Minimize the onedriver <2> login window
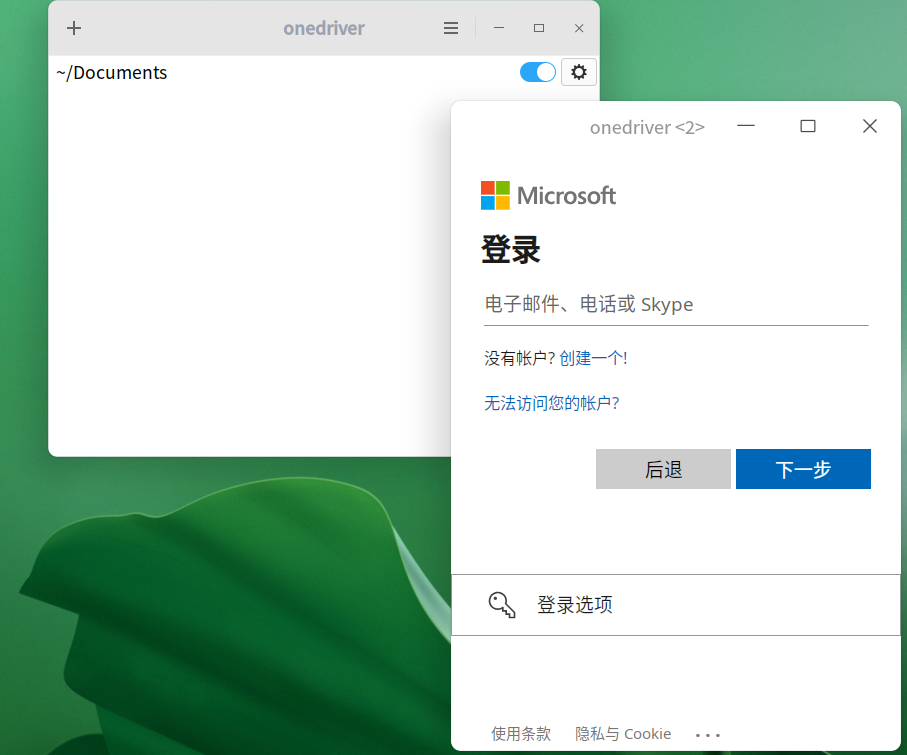907x755 pixels. 746,126
